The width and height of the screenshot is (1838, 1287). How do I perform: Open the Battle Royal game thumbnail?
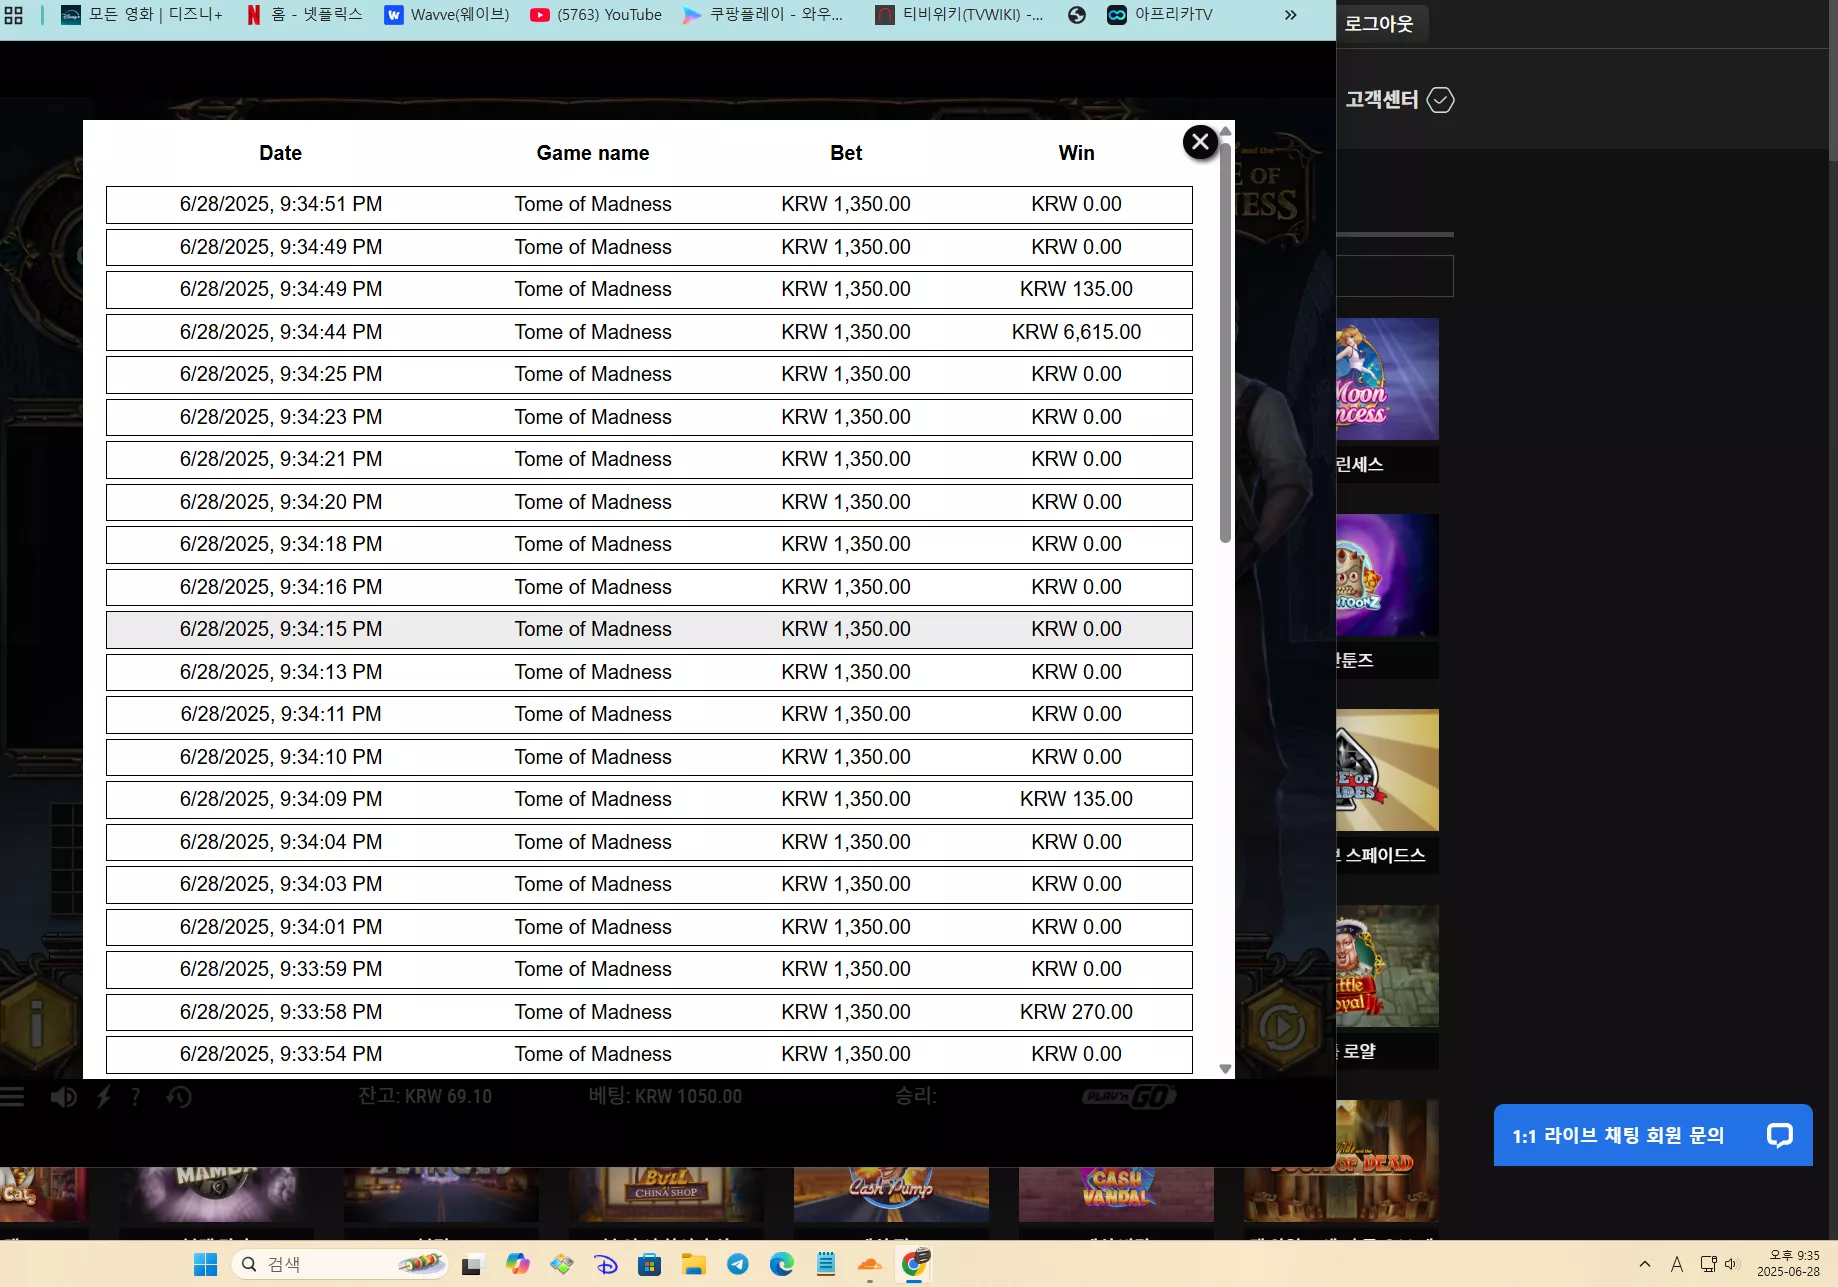pos(1388,966)
